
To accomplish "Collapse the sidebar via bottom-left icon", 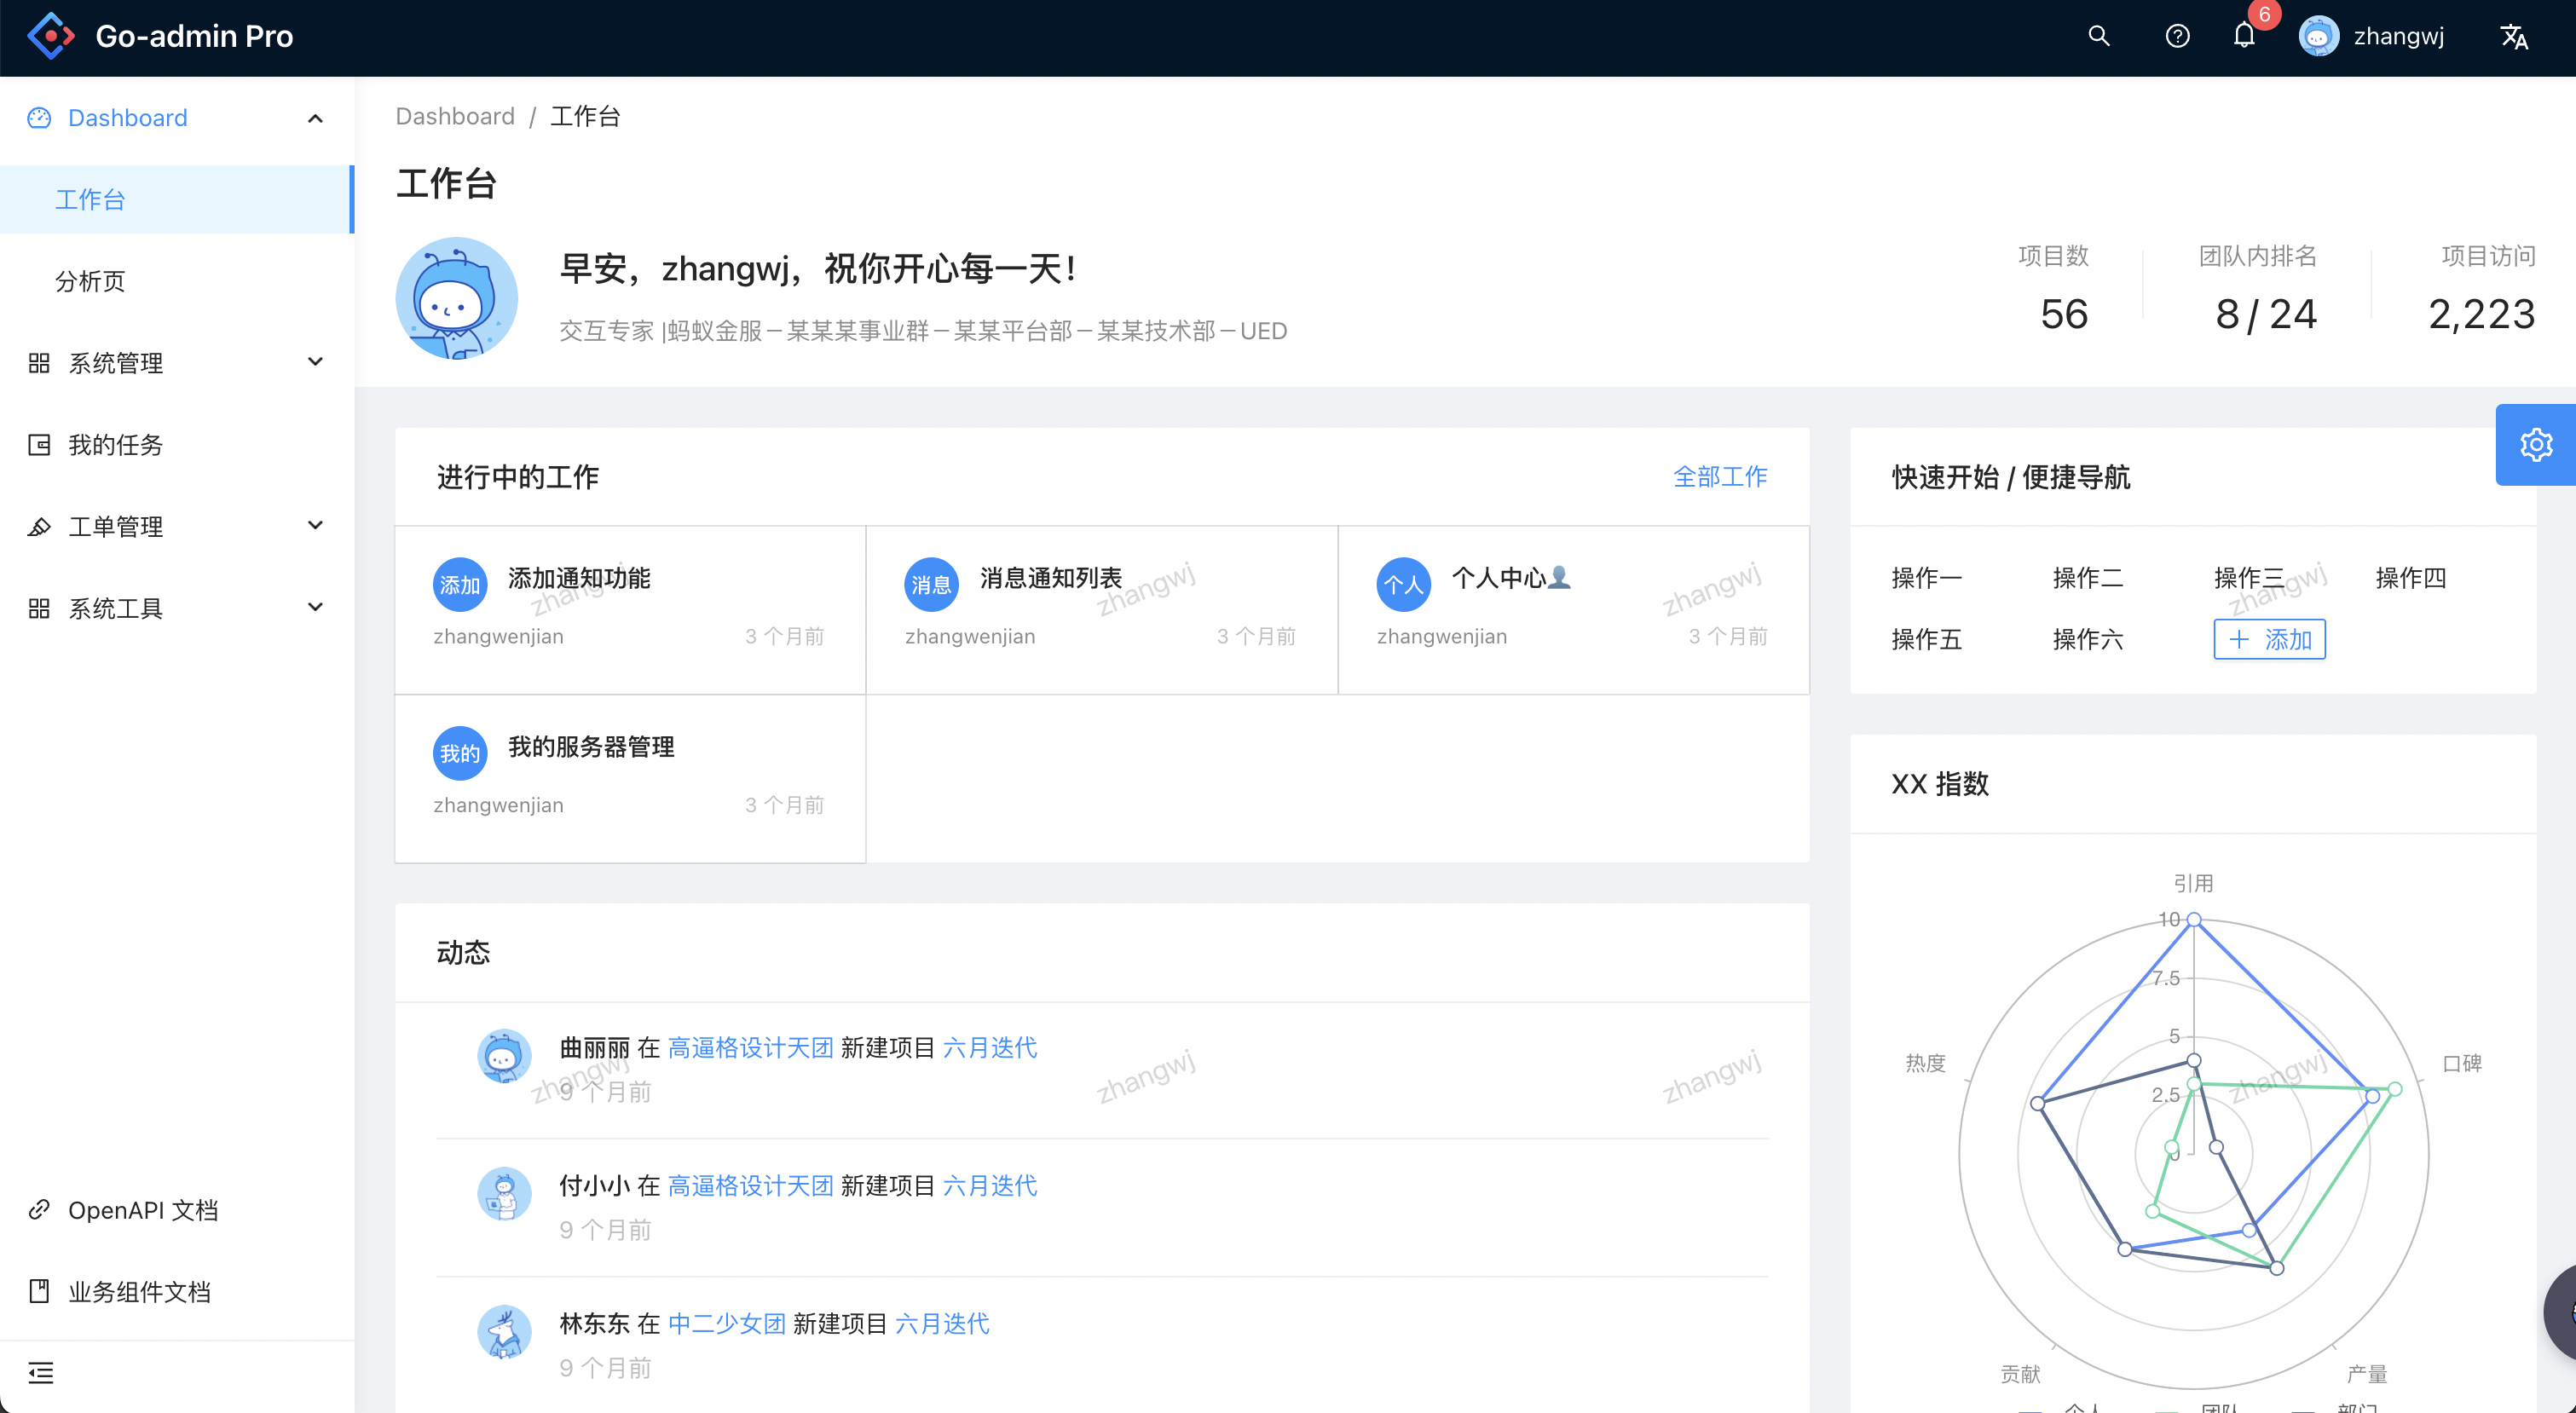I will click(x=41, y=1373).
